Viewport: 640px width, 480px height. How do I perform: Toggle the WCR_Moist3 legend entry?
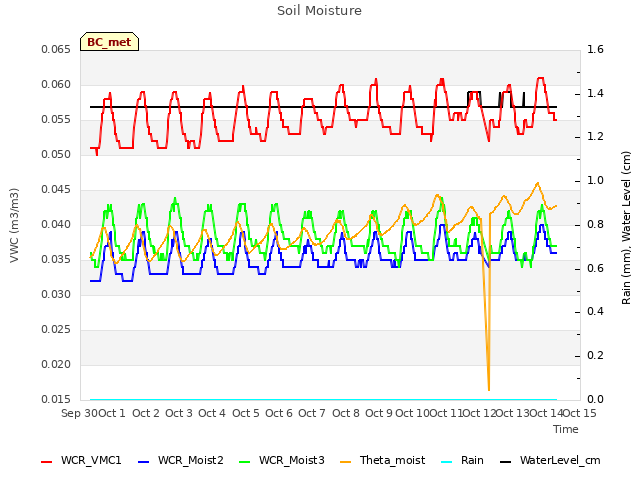point(282,460)
